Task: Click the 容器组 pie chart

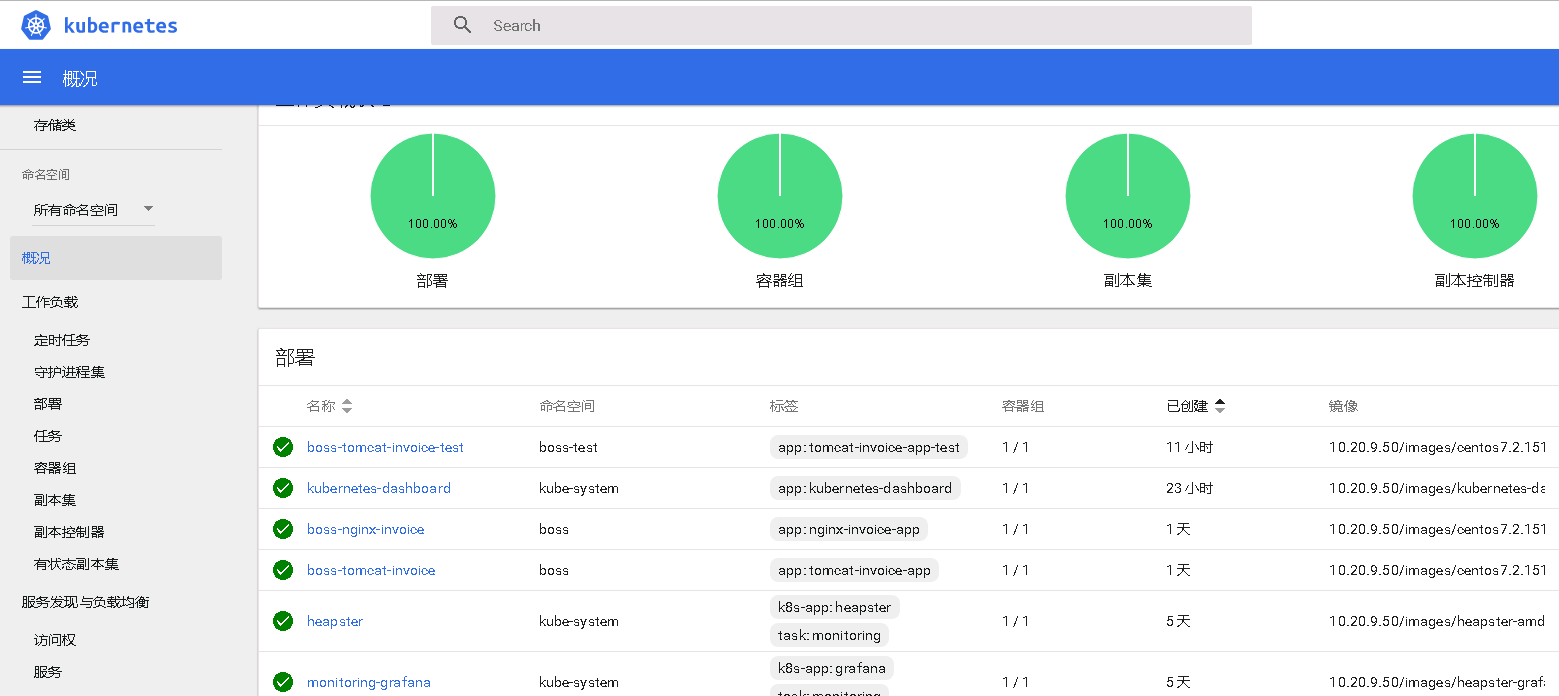Action: click(x=780, y=195)
